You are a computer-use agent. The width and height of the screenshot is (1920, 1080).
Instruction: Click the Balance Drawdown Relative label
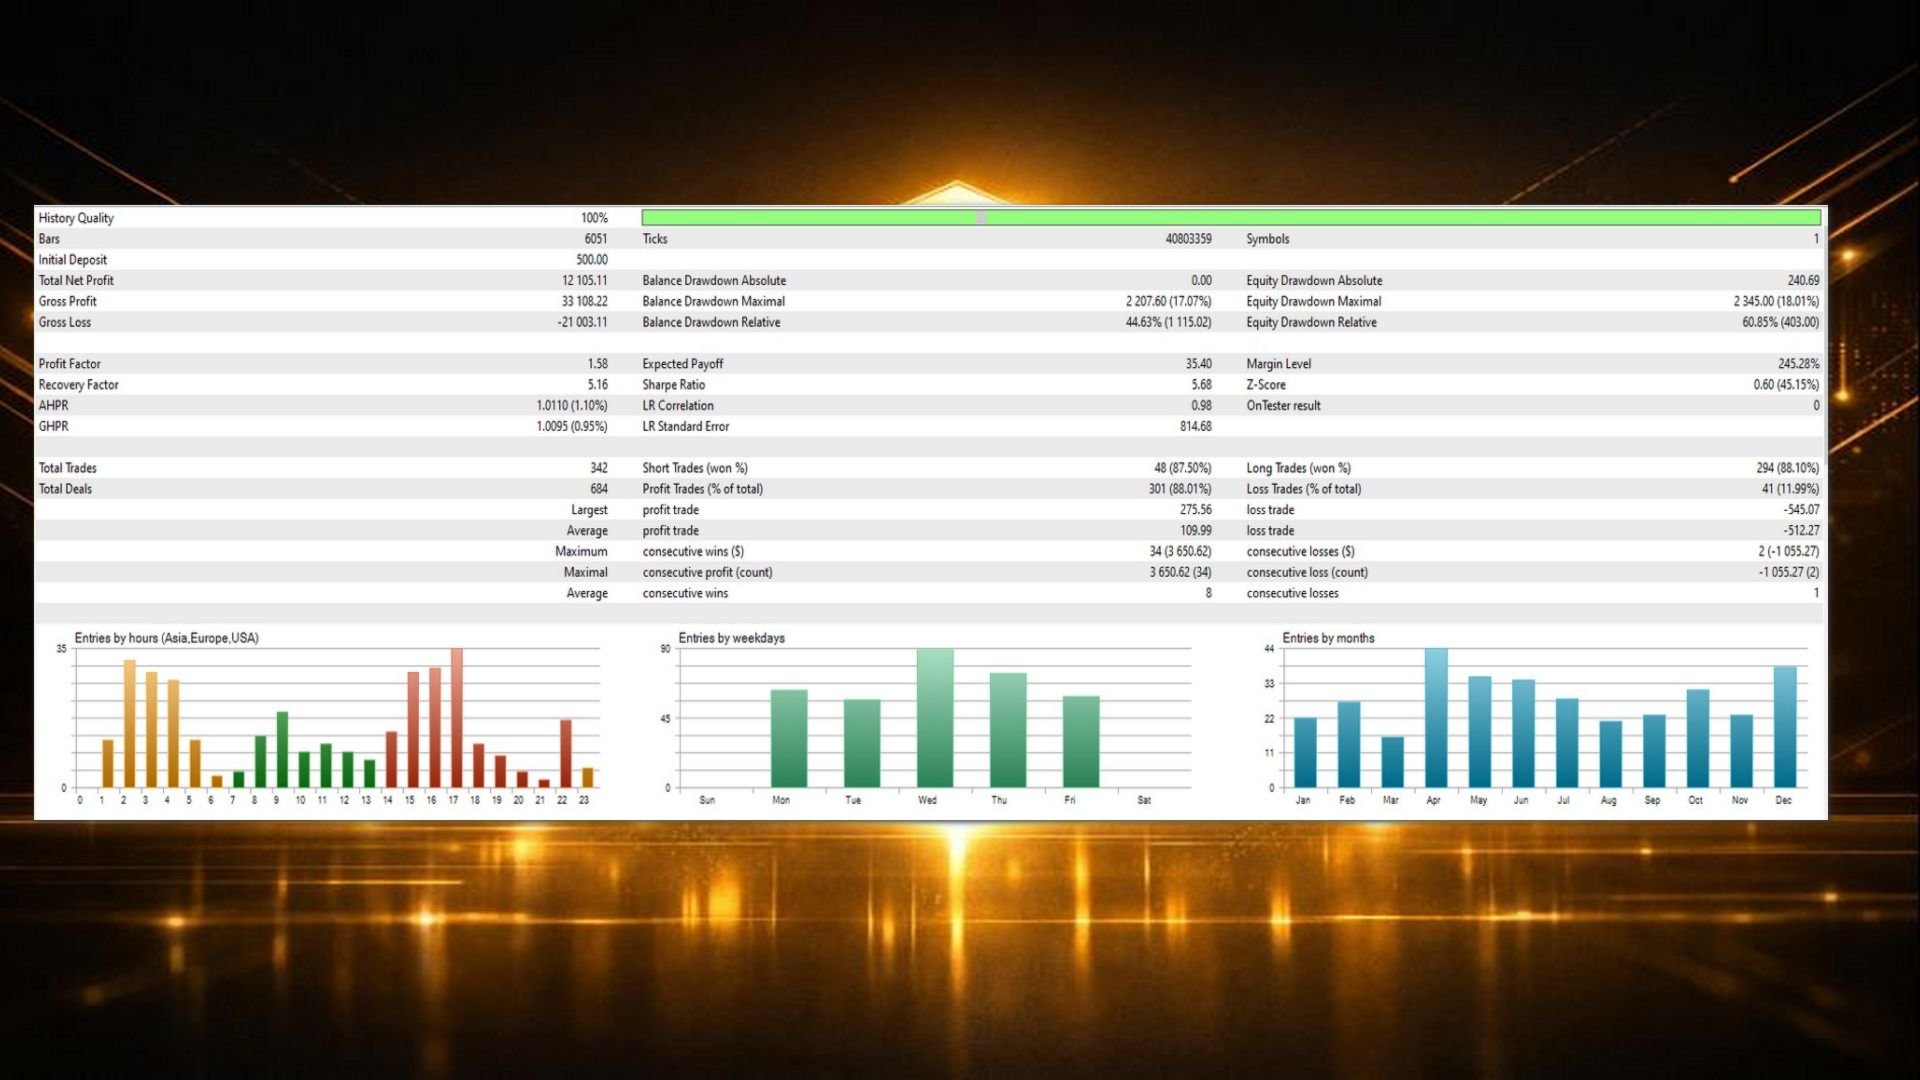pos(710,322)
